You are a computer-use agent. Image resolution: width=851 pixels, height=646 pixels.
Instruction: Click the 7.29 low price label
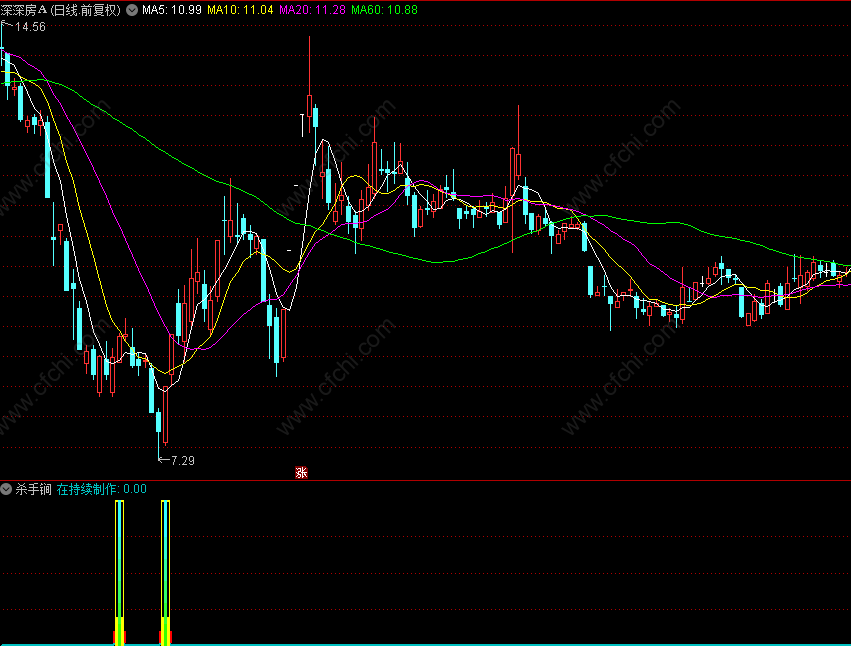[182, 460]
